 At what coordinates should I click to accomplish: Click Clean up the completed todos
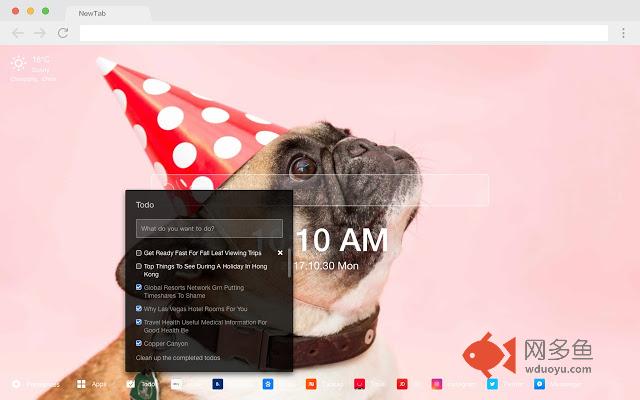[x=178, y=358]
